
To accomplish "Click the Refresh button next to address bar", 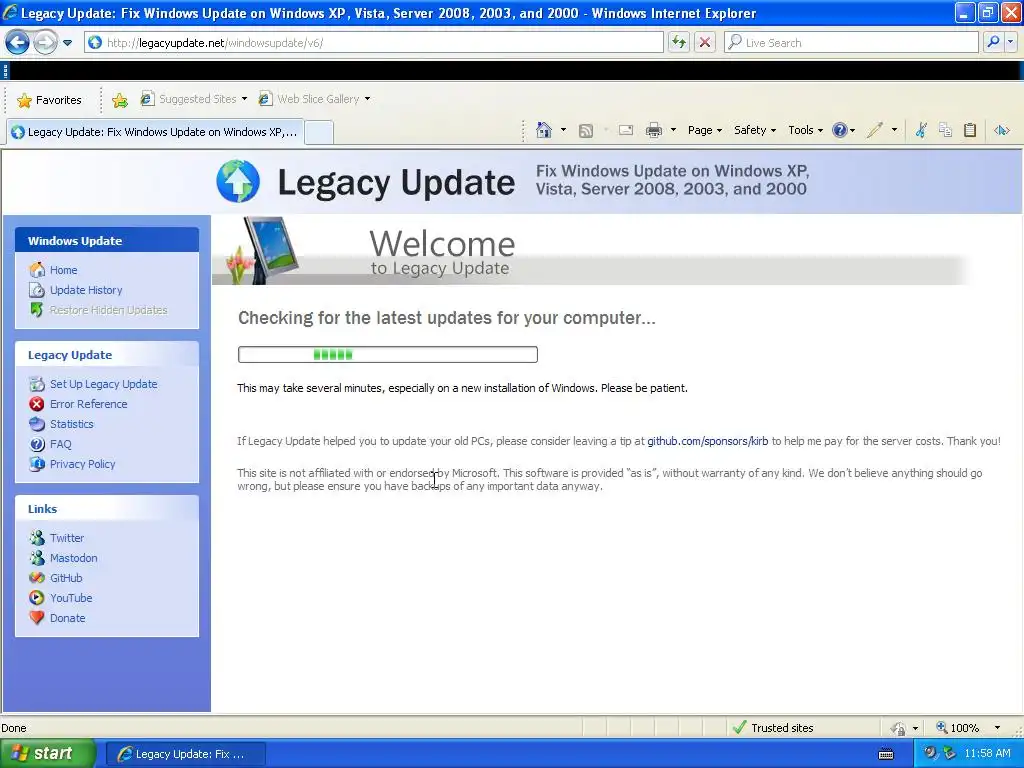I will point(679,42).
